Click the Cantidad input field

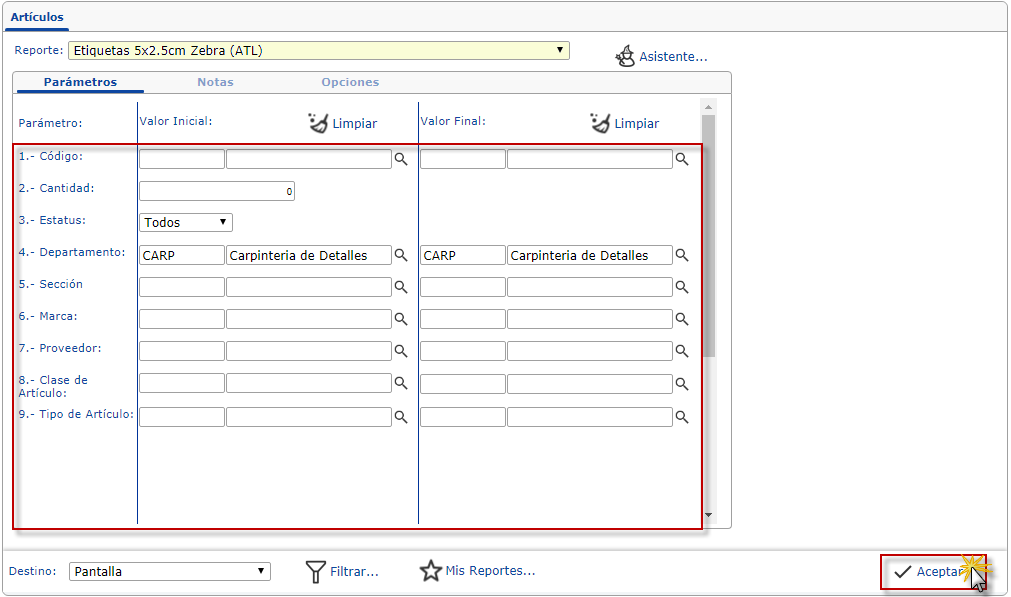pos(216,191)
